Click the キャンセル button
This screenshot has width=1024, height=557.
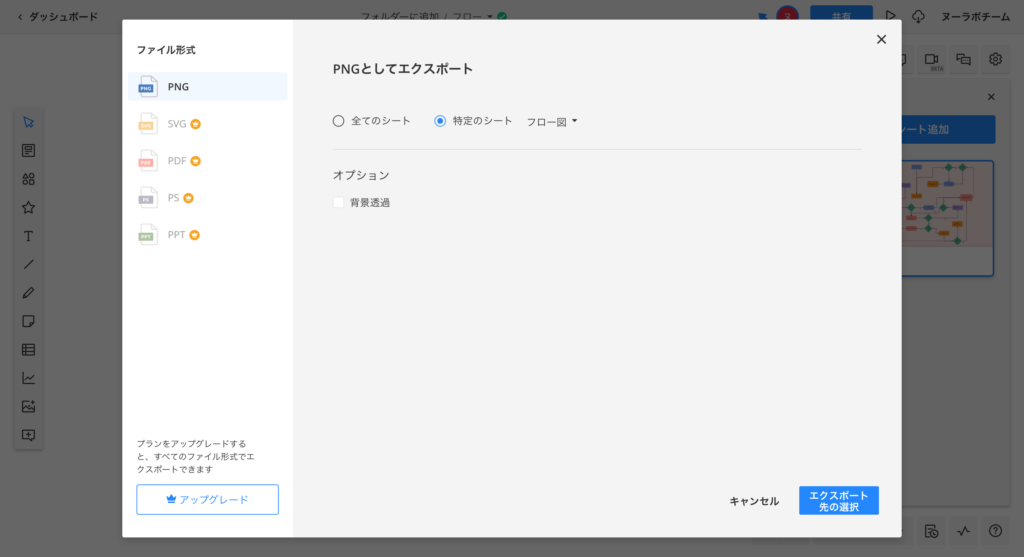754,501
